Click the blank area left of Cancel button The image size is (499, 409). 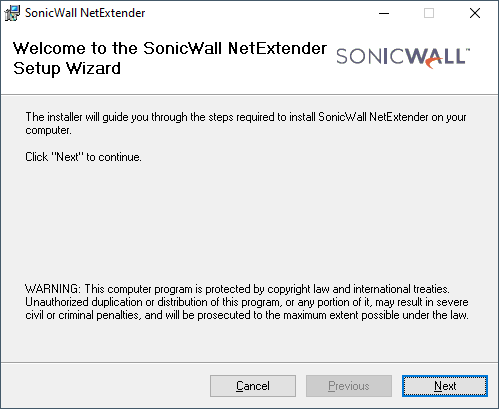point(105,386)
